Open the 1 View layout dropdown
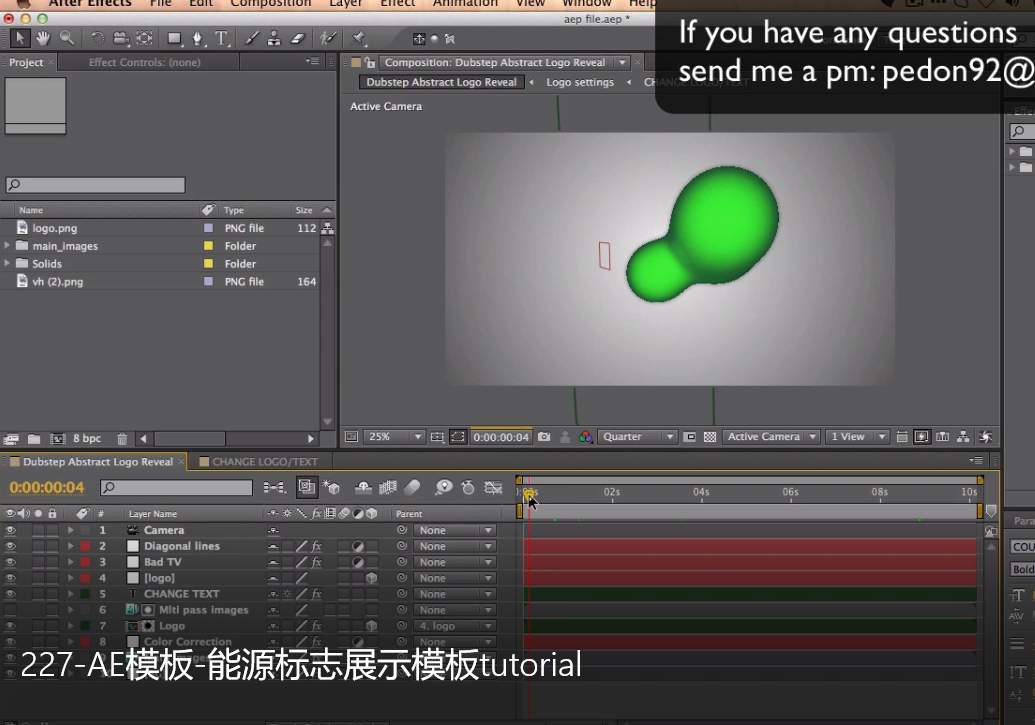1035x725 pixels. click(x=857, y=436)
